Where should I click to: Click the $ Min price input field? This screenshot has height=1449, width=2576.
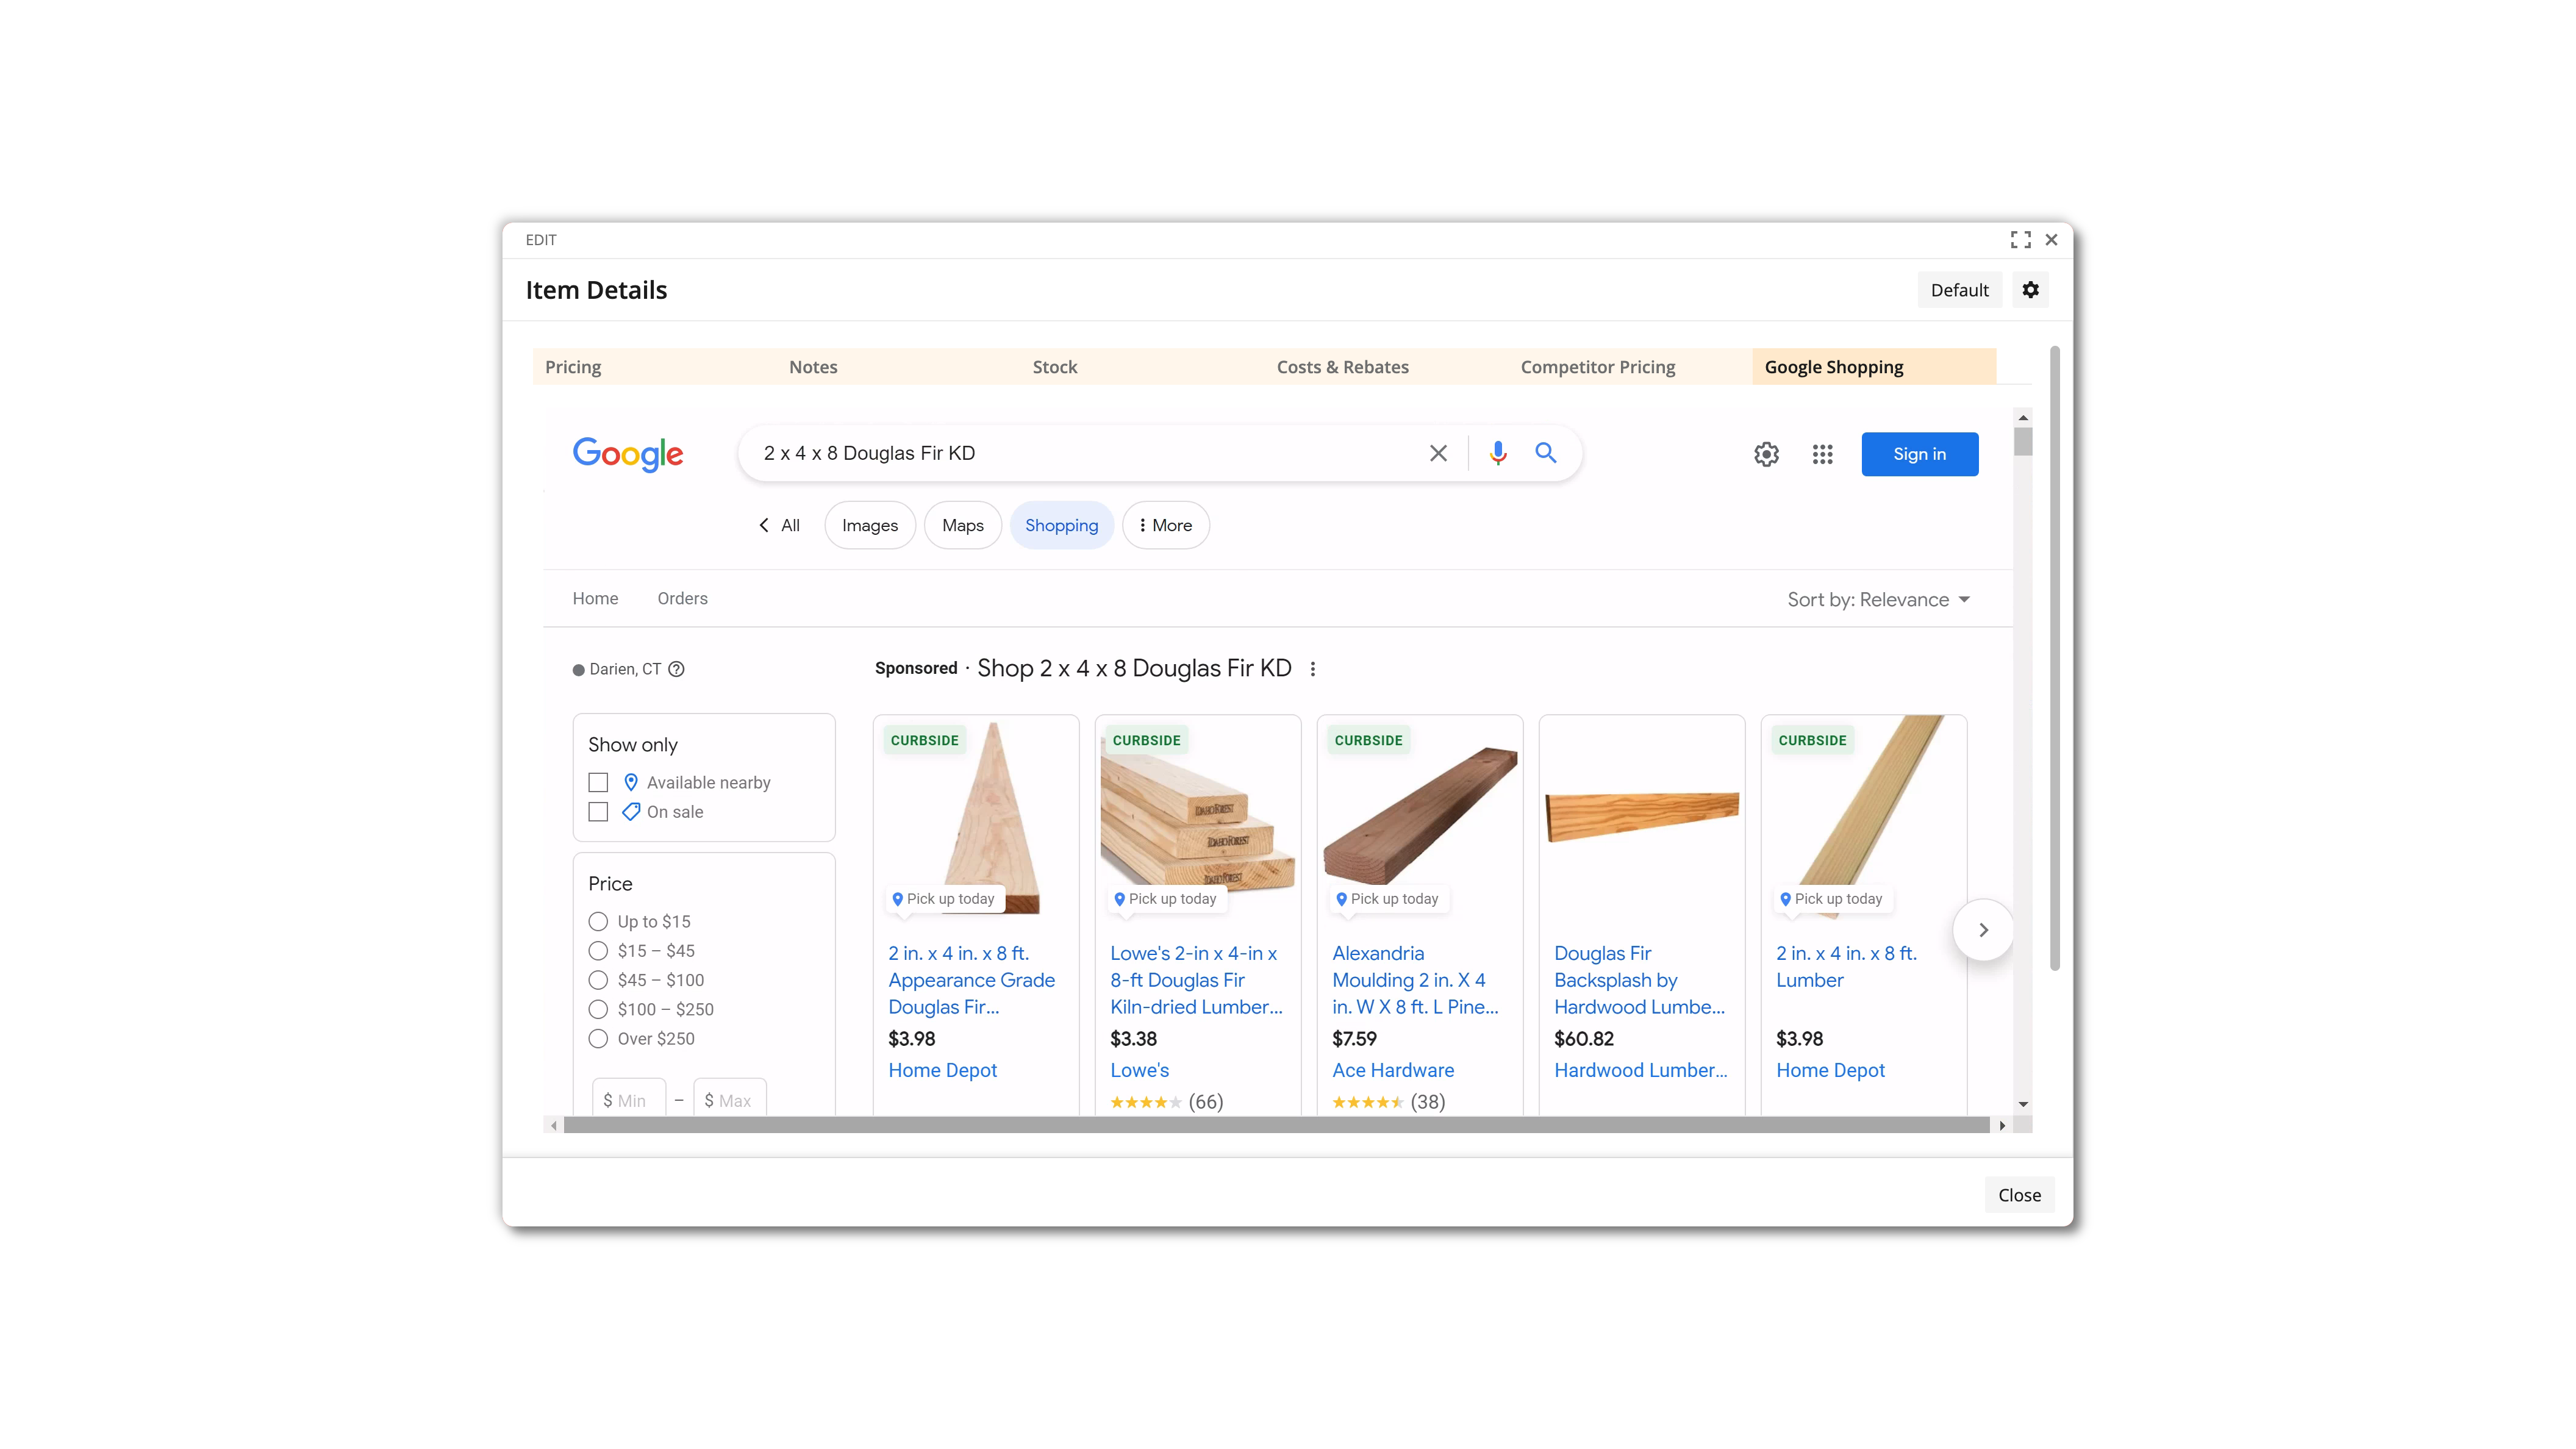pyautogui.click(x=629, y=1100)
